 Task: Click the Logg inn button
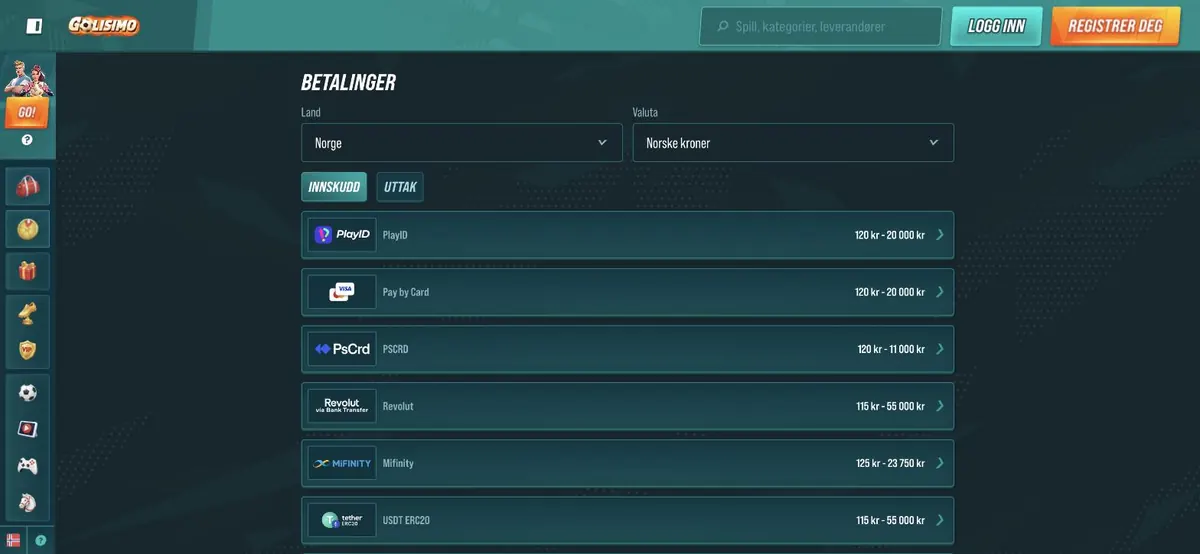pos(996,26)
